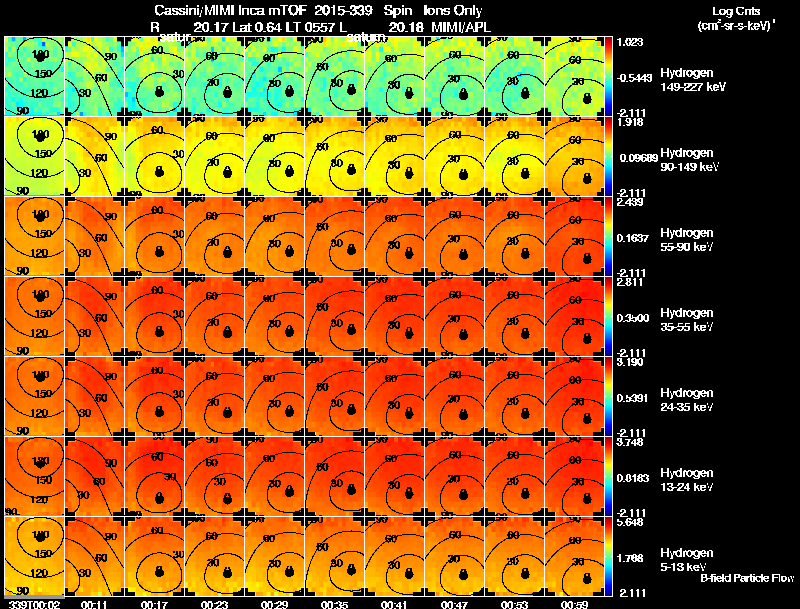The image size is (800, 609).
Task: Select the 00:23 time label
Action: pos(214,604)
